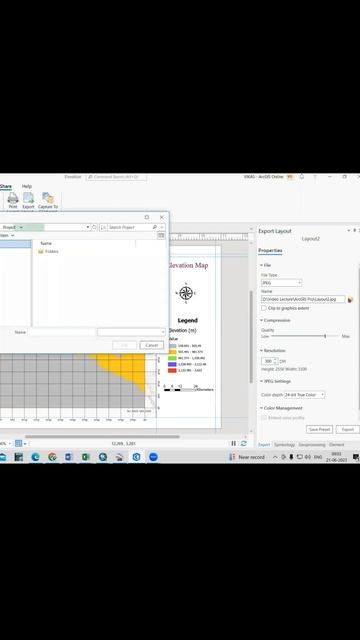Image resolution: width=360 pixels, height=640 pixels.
Task: Click the New record button in taskbar
Action: coord(247,457)
